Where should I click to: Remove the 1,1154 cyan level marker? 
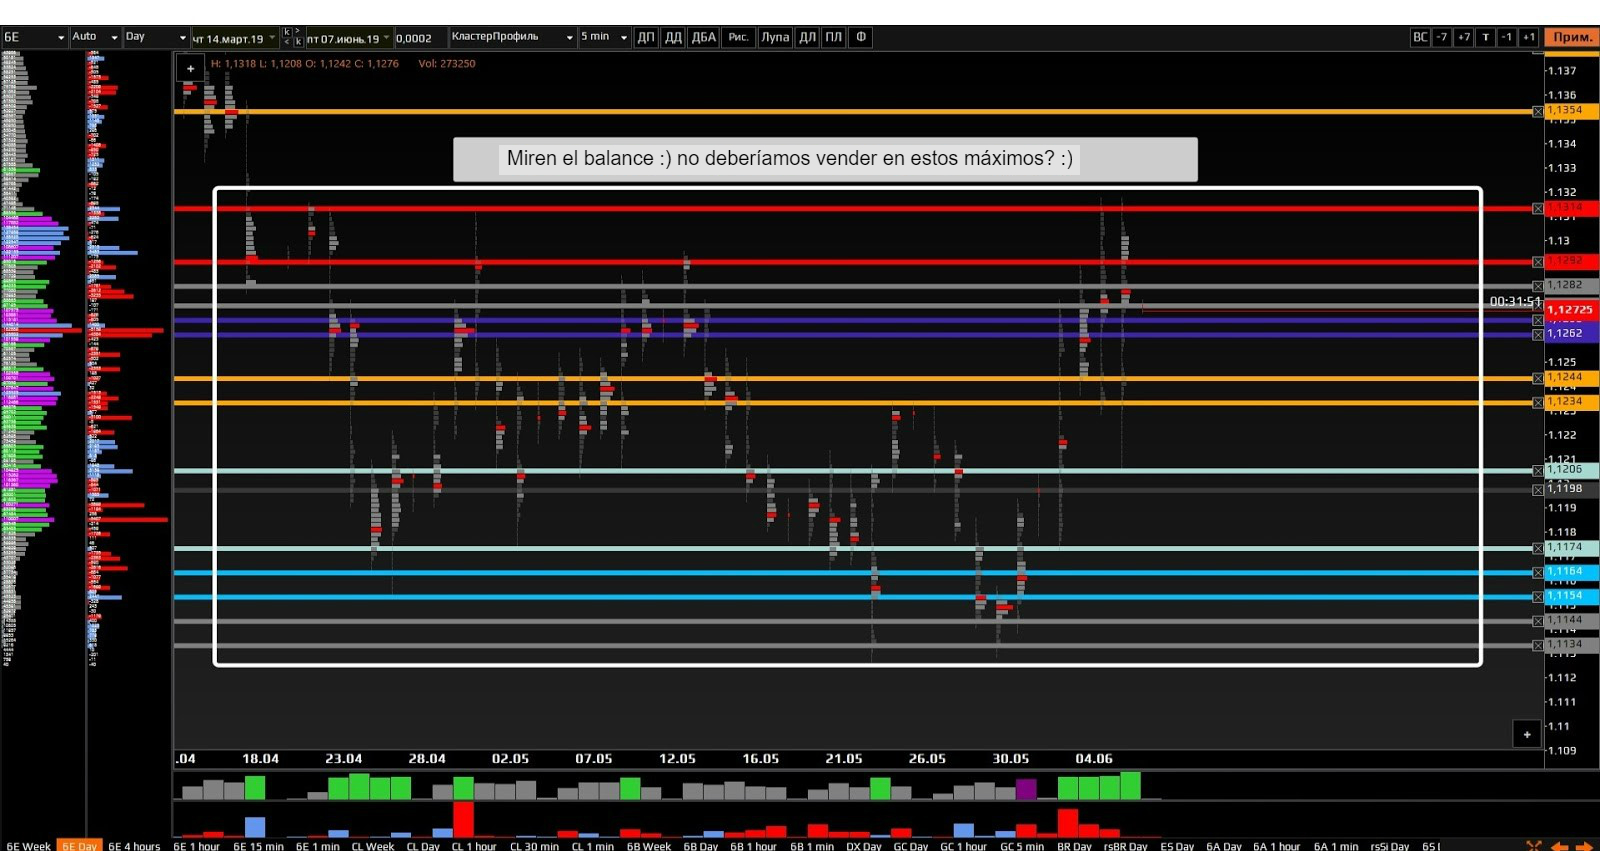click(x=1538, y=597)
